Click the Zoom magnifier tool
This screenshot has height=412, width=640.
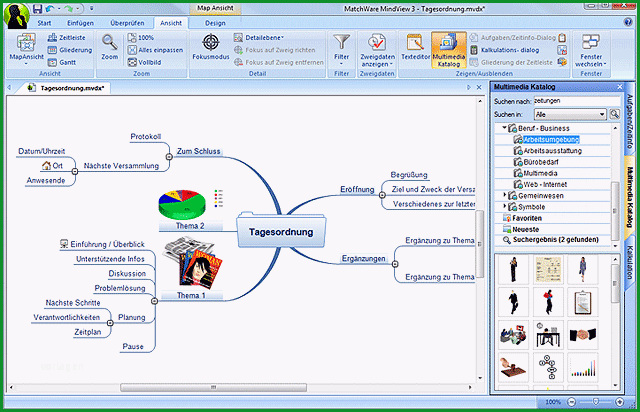point(110,47)
